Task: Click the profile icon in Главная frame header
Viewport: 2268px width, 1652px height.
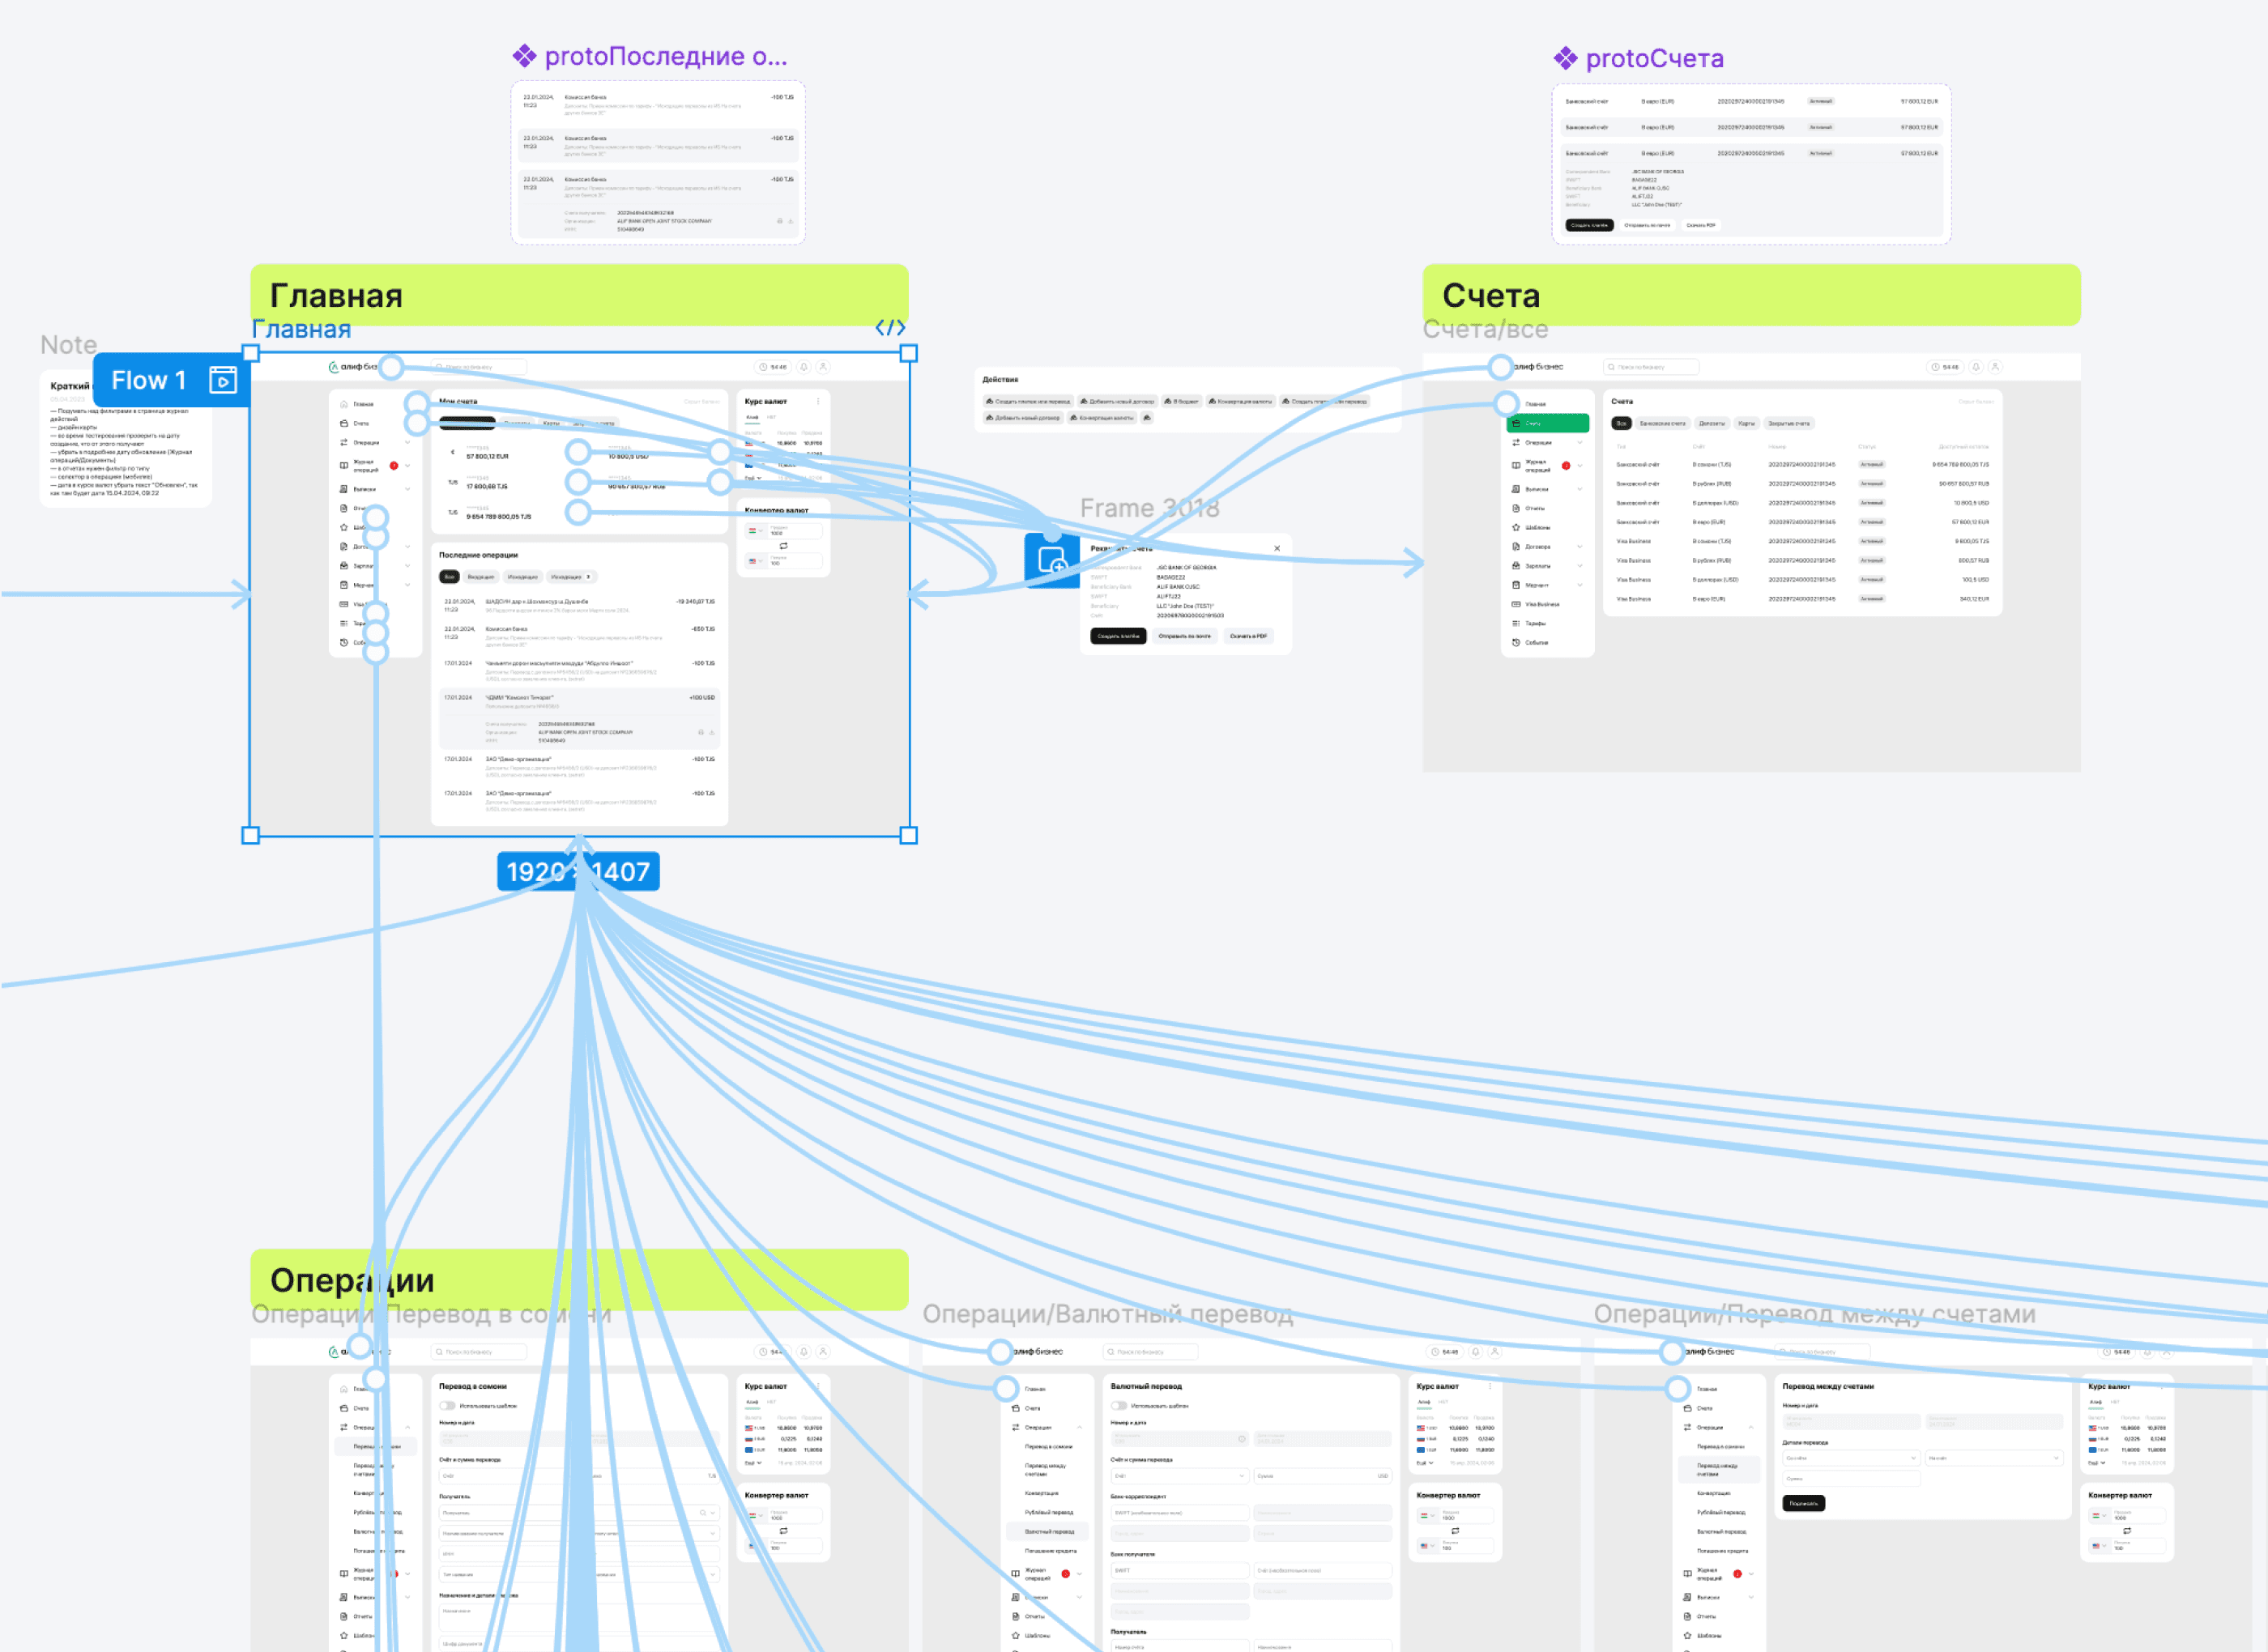Action: 823,367
